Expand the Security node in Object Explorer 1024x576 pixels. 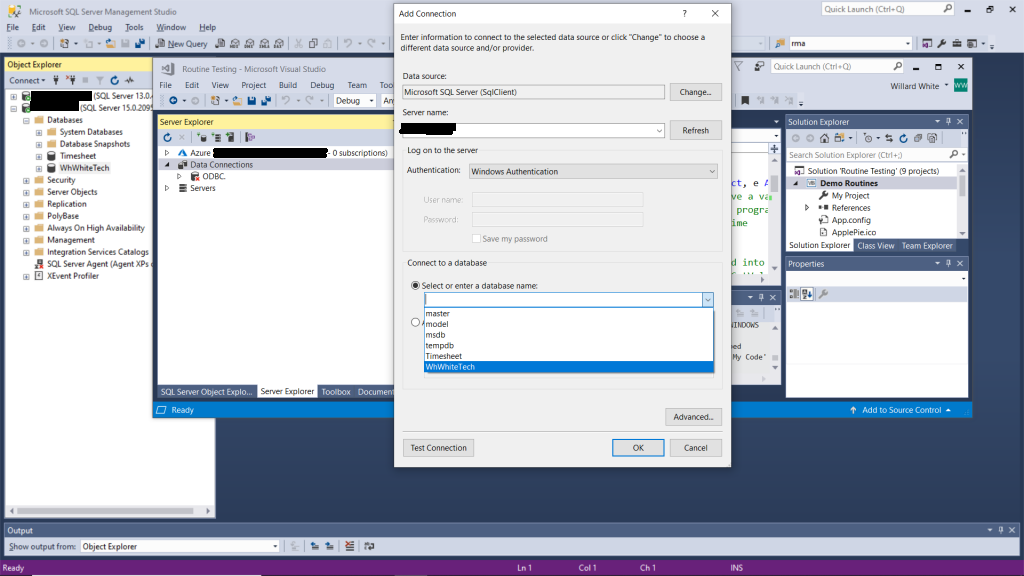pos(26,180)
